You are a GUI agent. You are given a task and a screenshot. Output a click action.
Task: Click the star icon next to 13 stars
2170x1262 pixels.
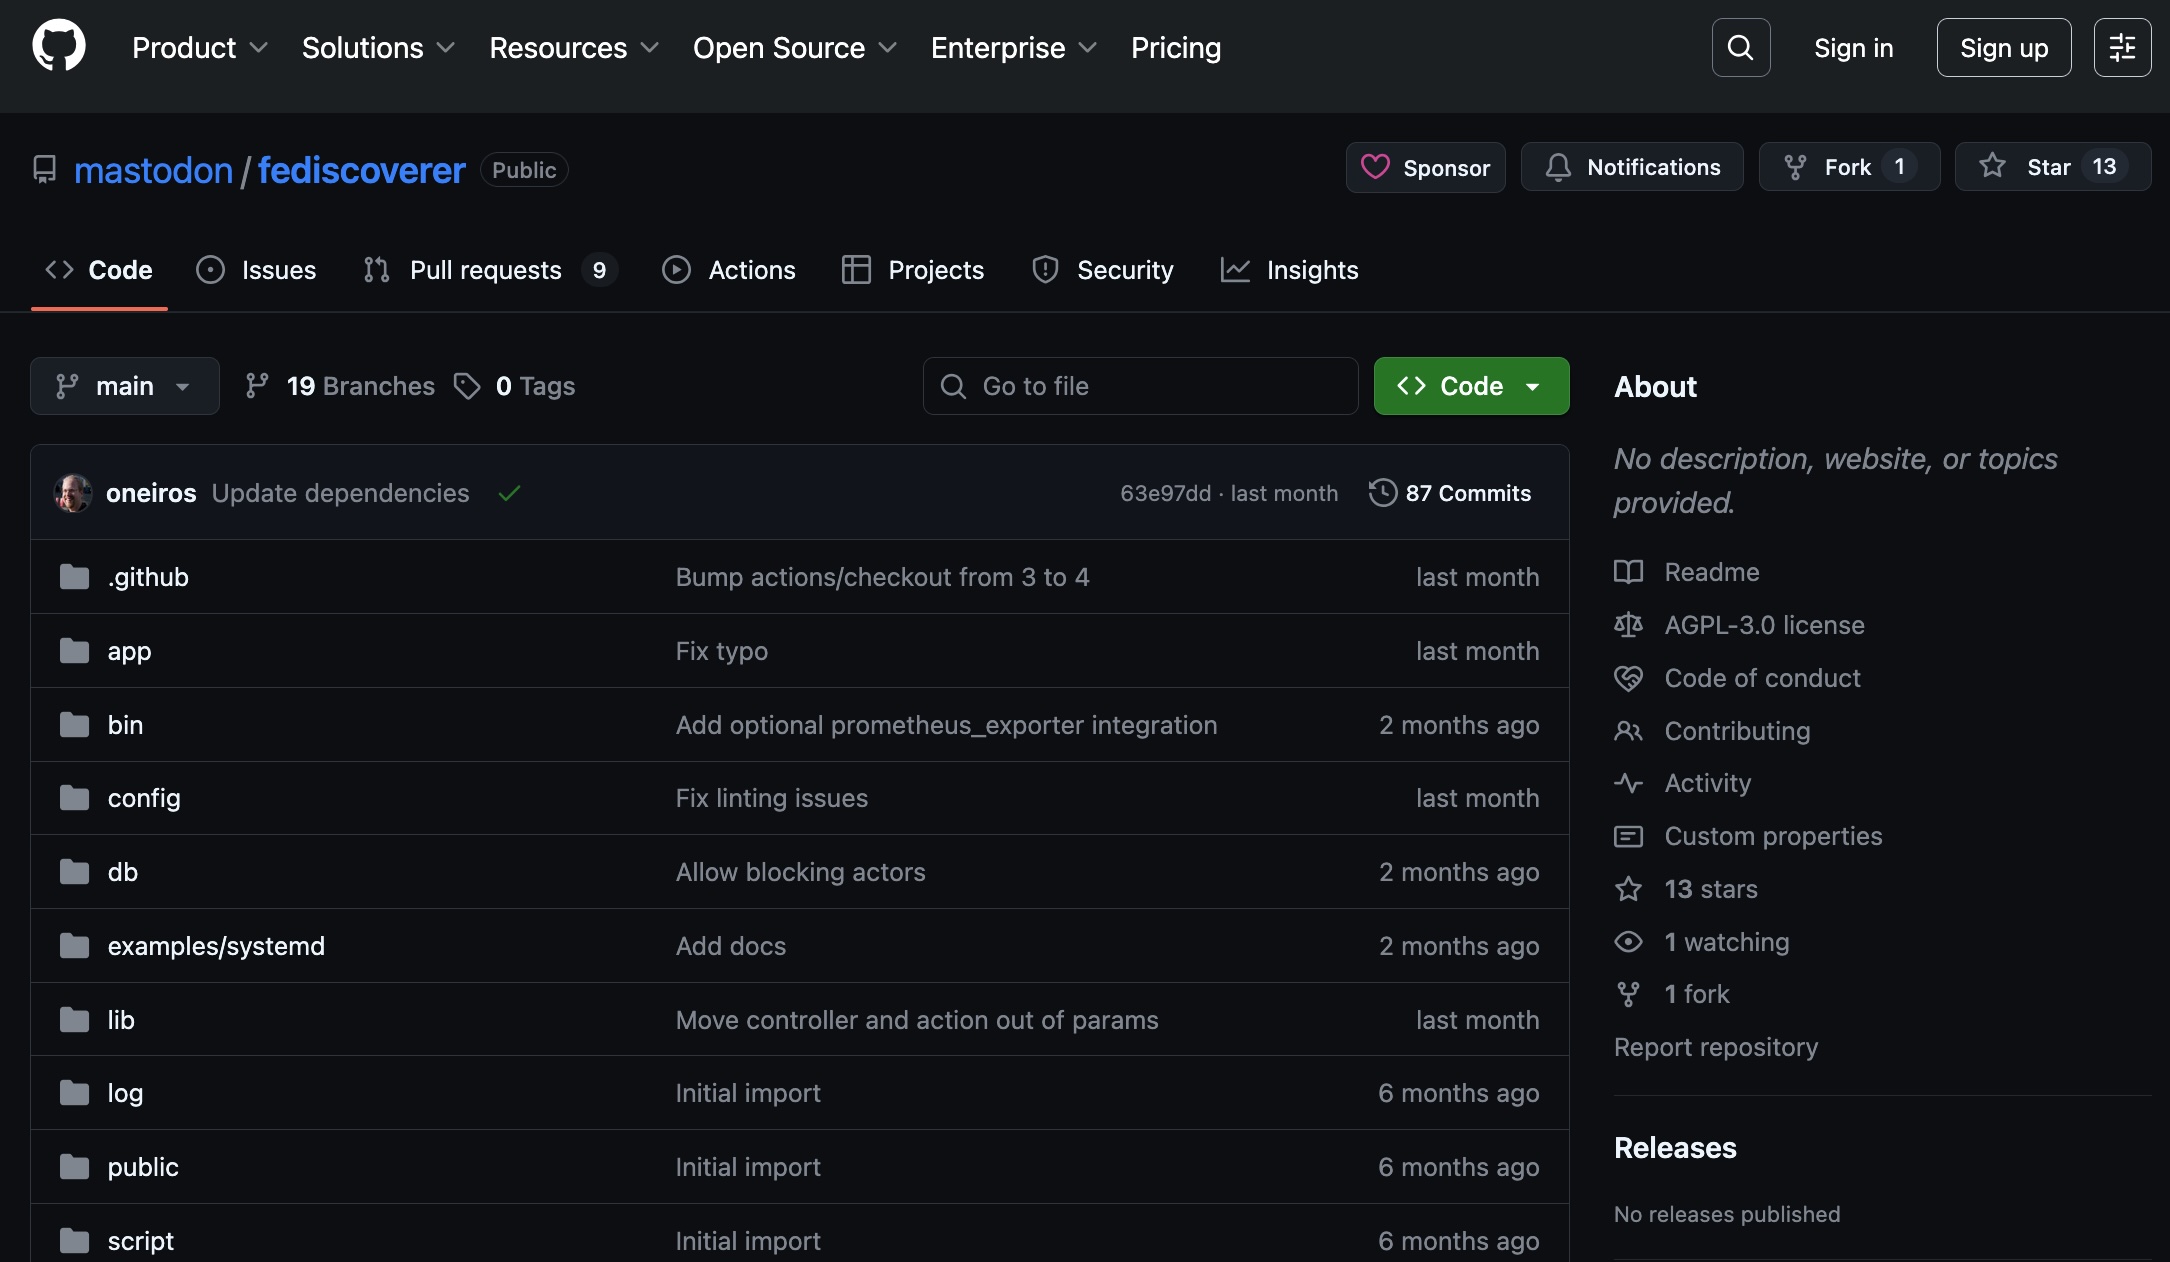[1628, 889]
